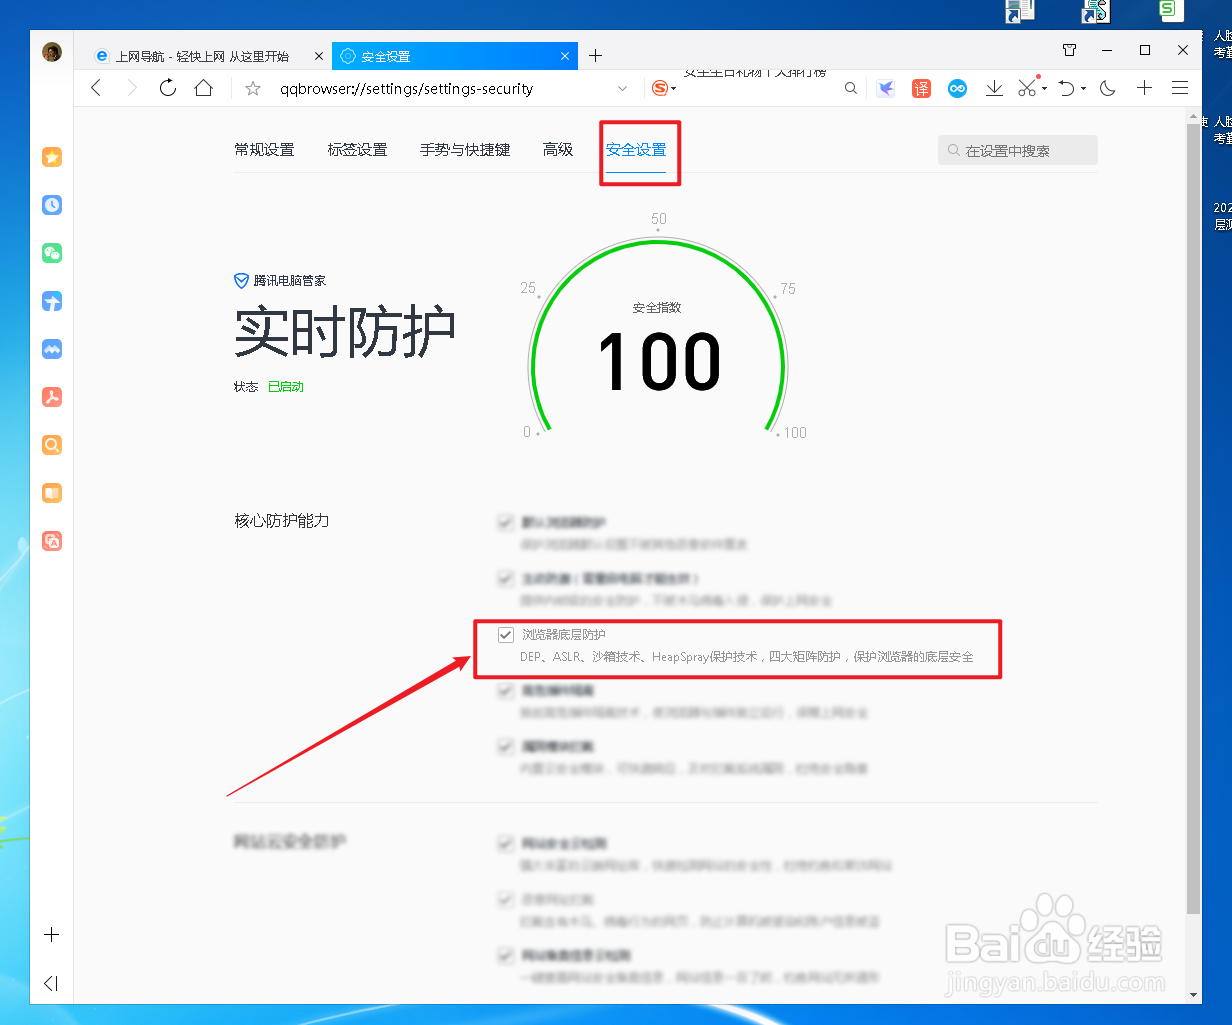
Task: Open the 高级 settings tab
Action: (x=558, y=150)
